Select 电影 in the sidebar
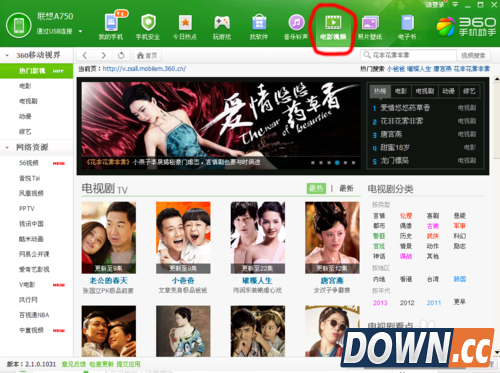The height and width of the screenshot is (373, 500). 25,86
